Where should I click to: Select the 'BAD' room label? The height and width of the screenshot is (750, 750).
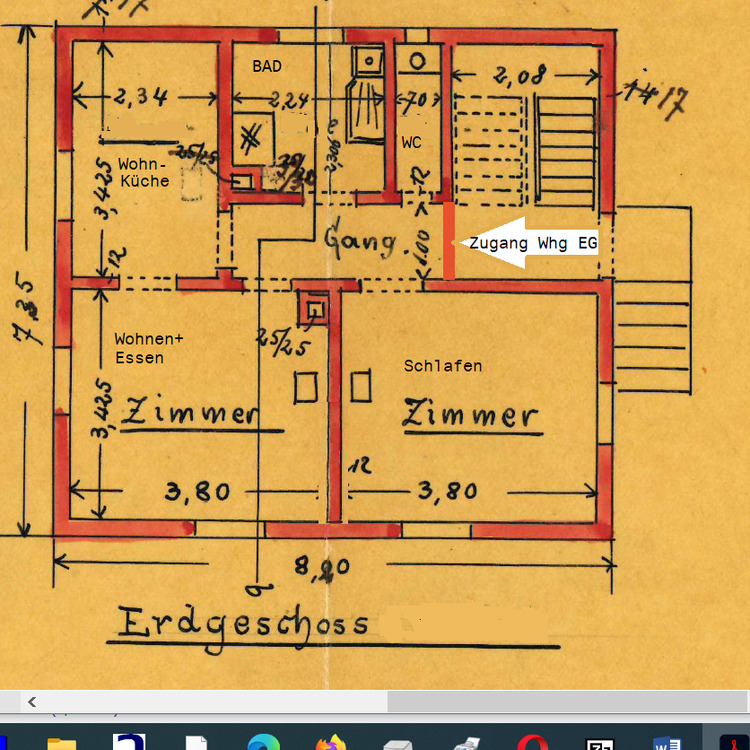267,67
